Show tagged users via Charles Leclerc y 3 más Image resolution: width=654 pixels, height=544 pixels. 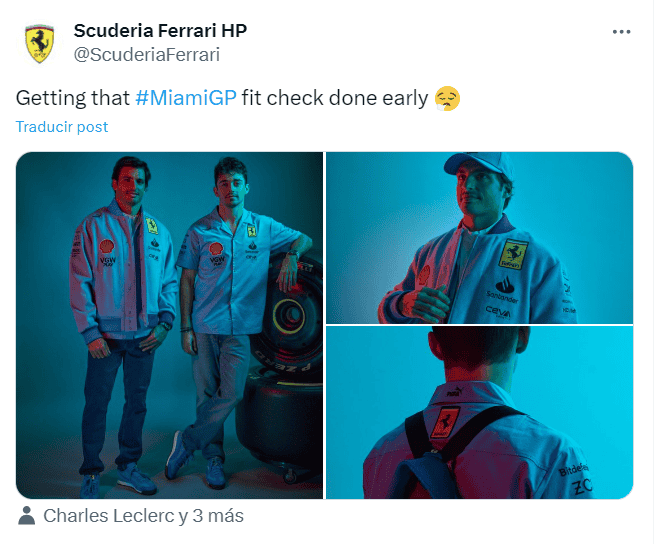tap(143, 516)
